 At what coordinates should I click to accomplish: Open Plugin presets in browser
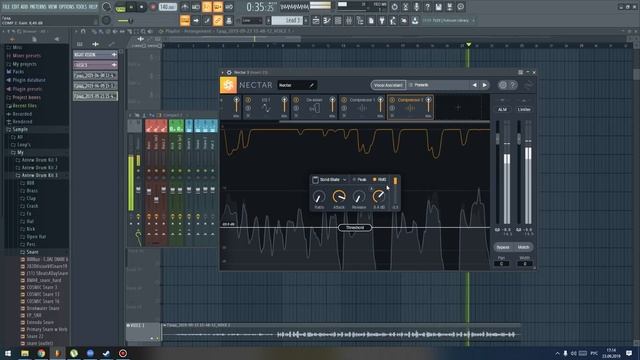(27, 89)
